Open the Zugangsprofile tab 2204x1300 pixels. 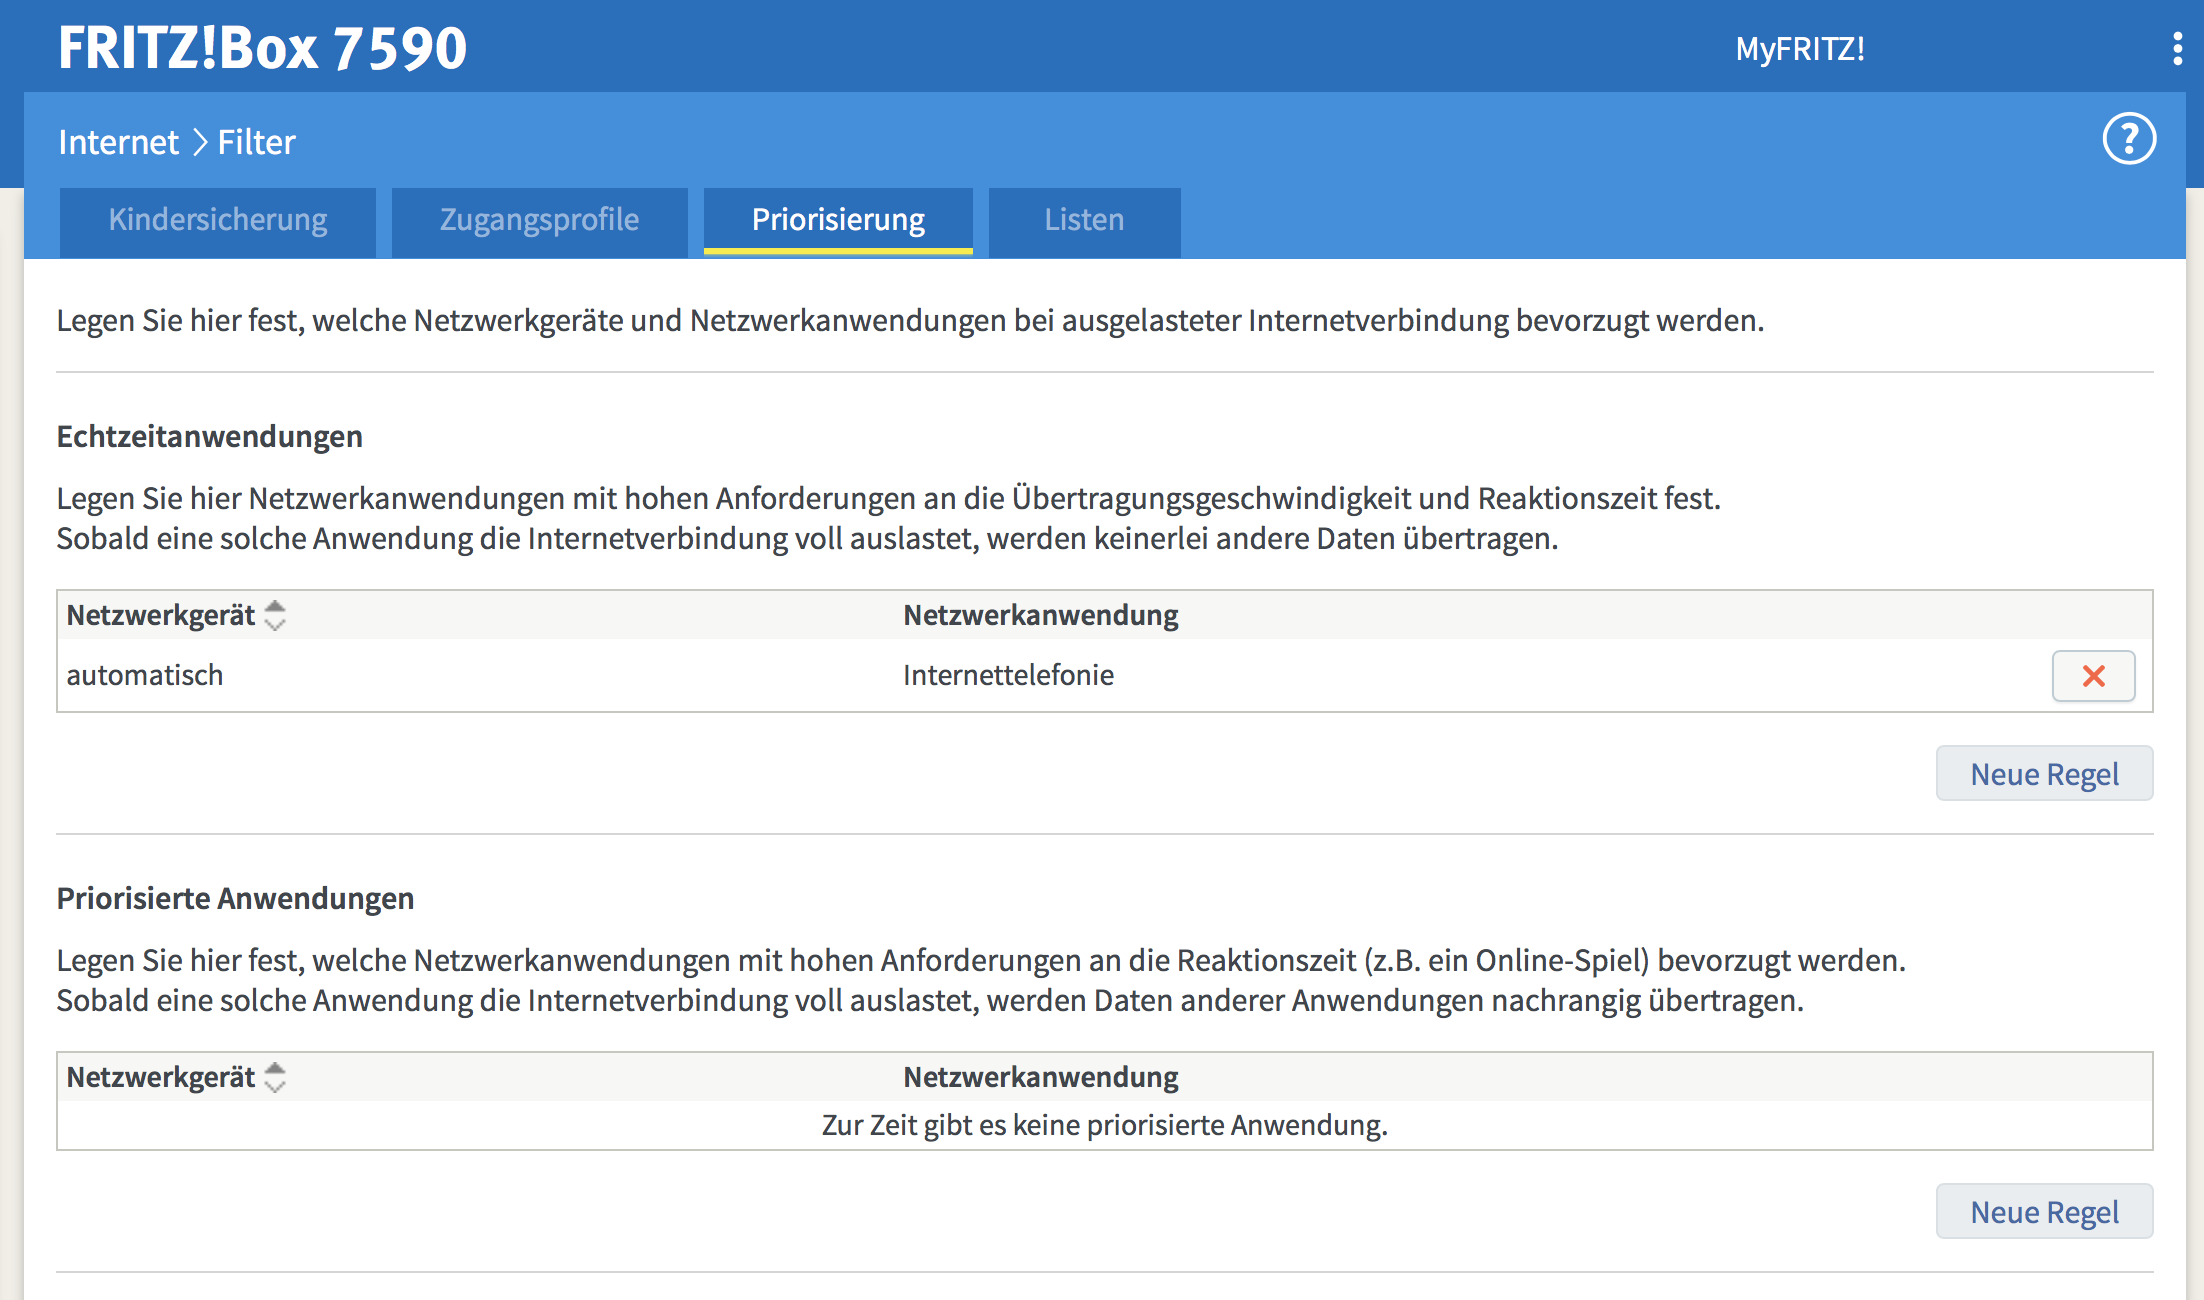pyautogui.click(x=539, y=221)
